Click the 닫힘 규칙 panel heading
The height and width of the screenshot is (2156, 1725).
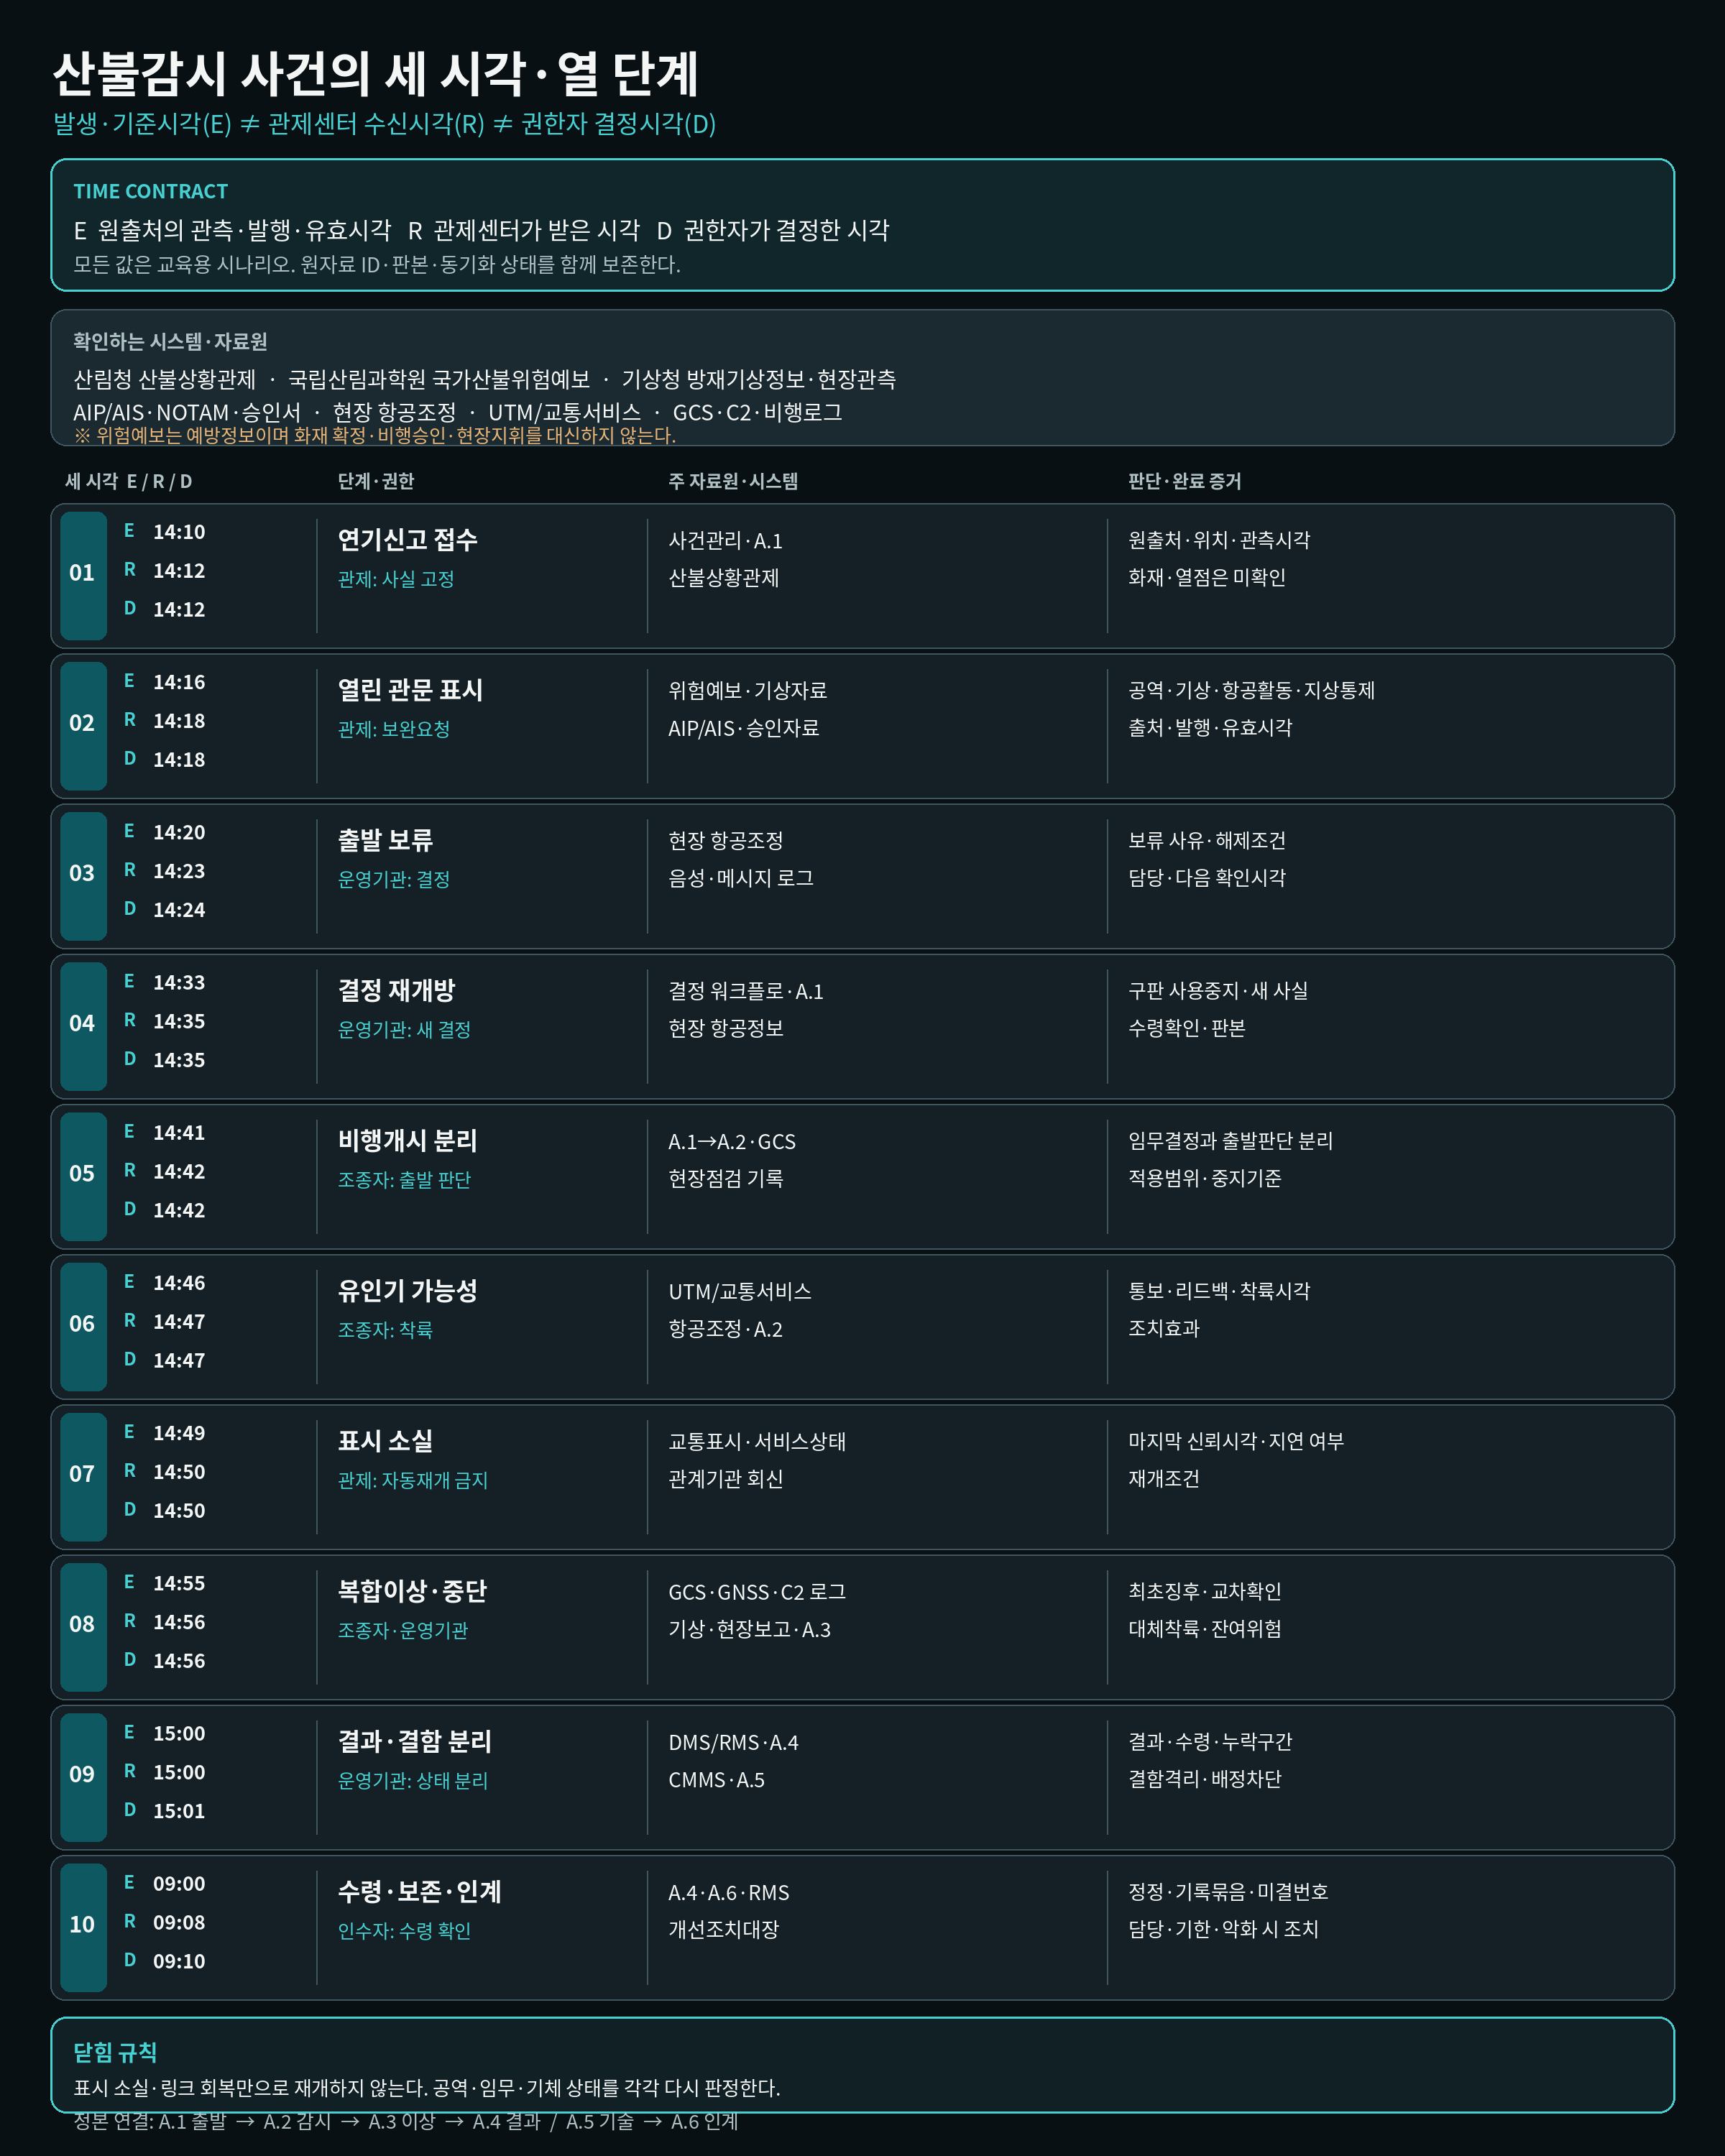(115, 2052)
